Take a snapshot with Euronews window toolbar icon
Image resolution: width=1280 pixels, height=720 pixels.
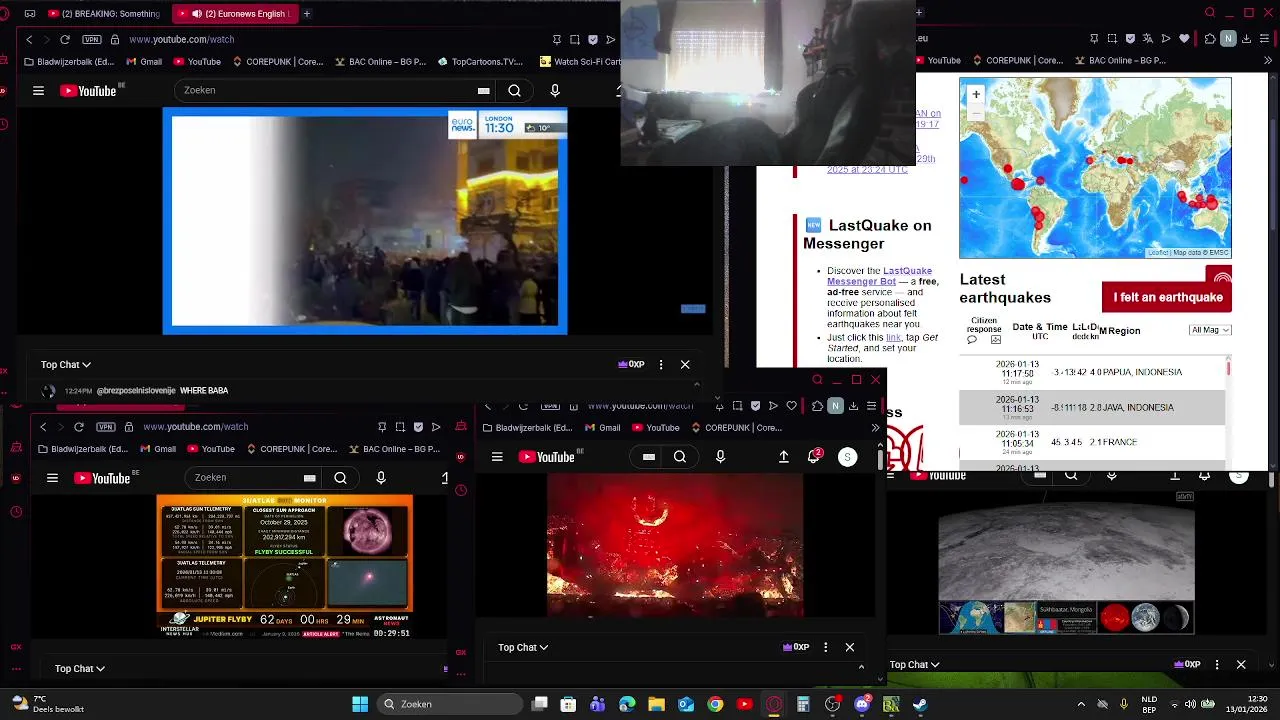point(575,39)
